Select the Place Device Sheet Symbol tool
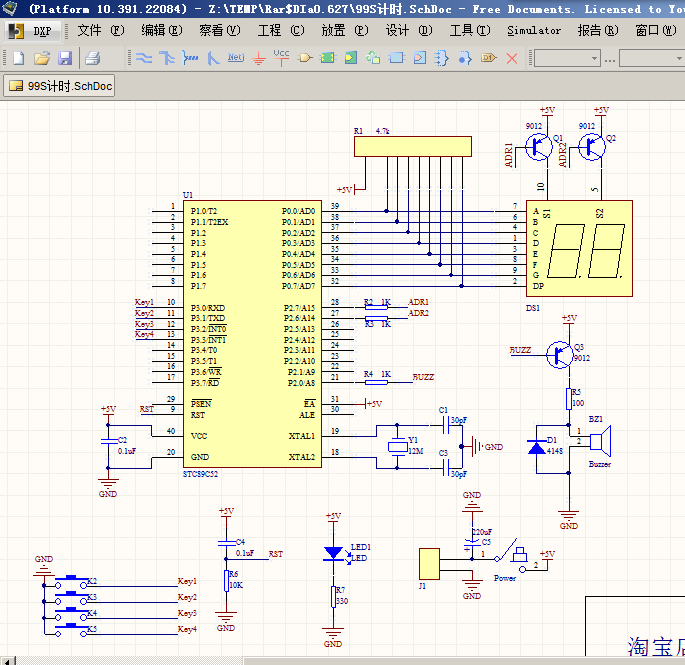685x665 pixels. click(x=373, y=58)
